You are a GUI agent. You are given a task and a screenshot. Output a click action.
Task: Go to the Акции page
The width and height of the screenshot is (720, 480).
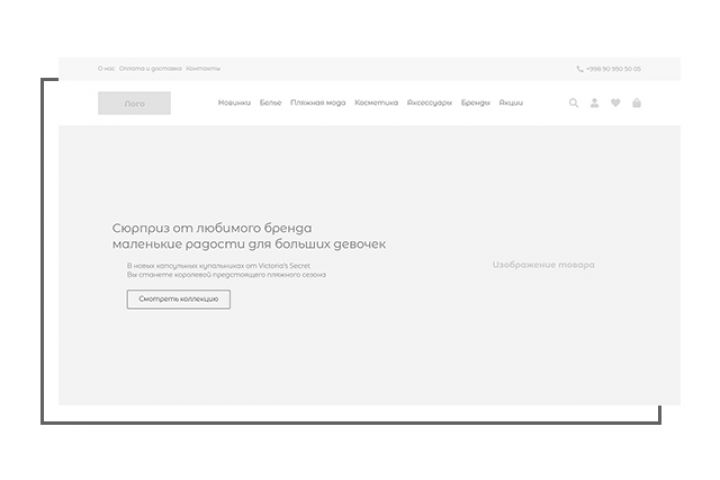tap(511, 102)
